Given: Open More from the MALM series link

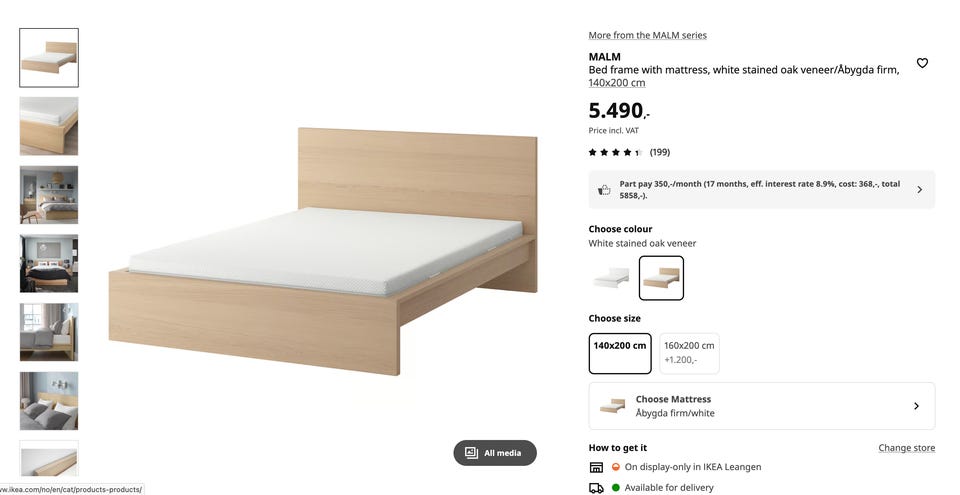Looking at the screenshot, I should pos(648,36).
